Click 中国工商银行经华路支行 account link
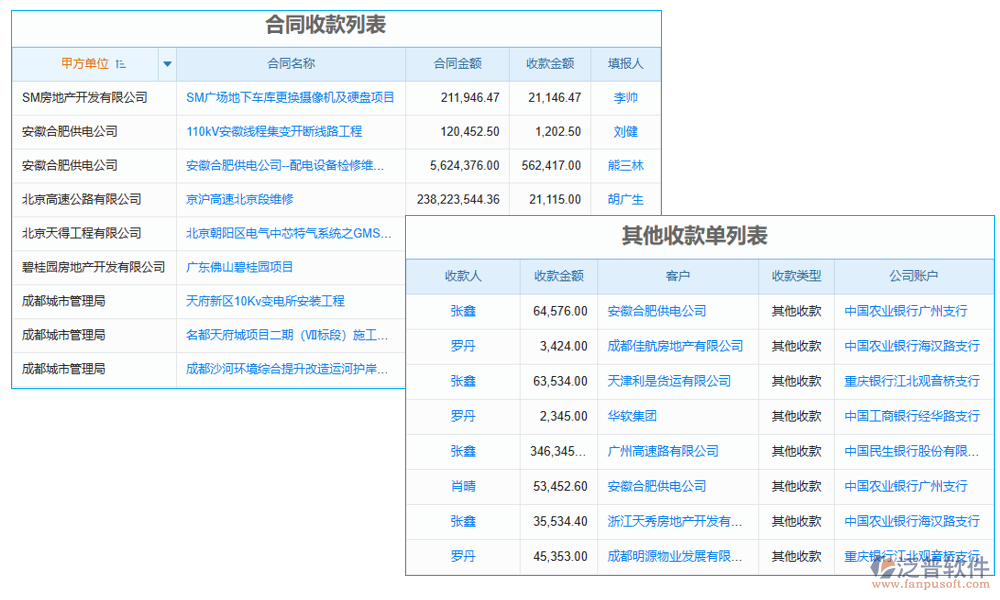 coord(911,416)
